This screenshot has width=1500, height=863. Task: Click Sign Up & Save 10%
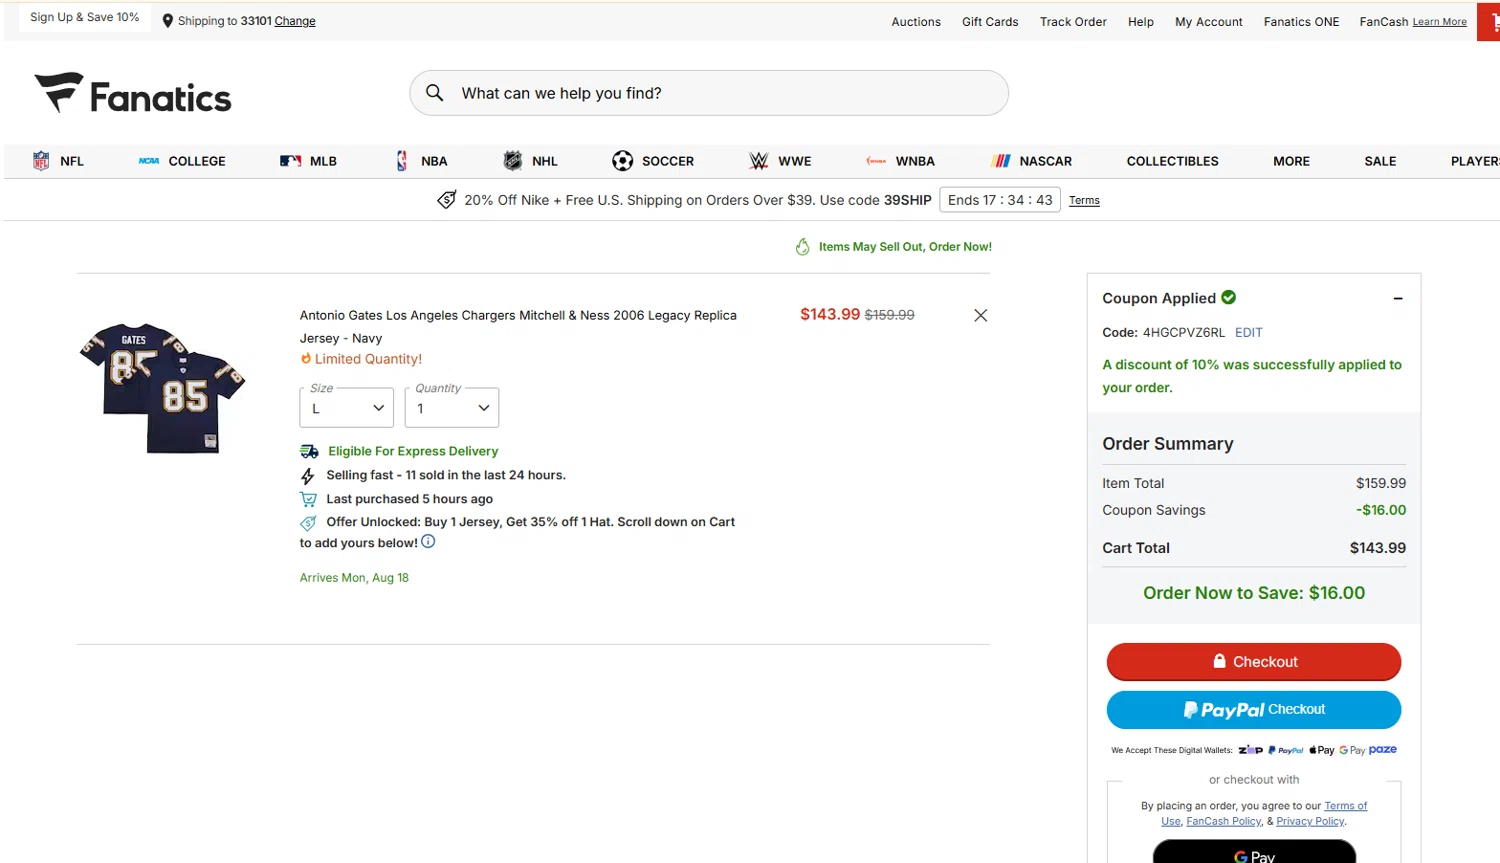click(x=85, y=17)
